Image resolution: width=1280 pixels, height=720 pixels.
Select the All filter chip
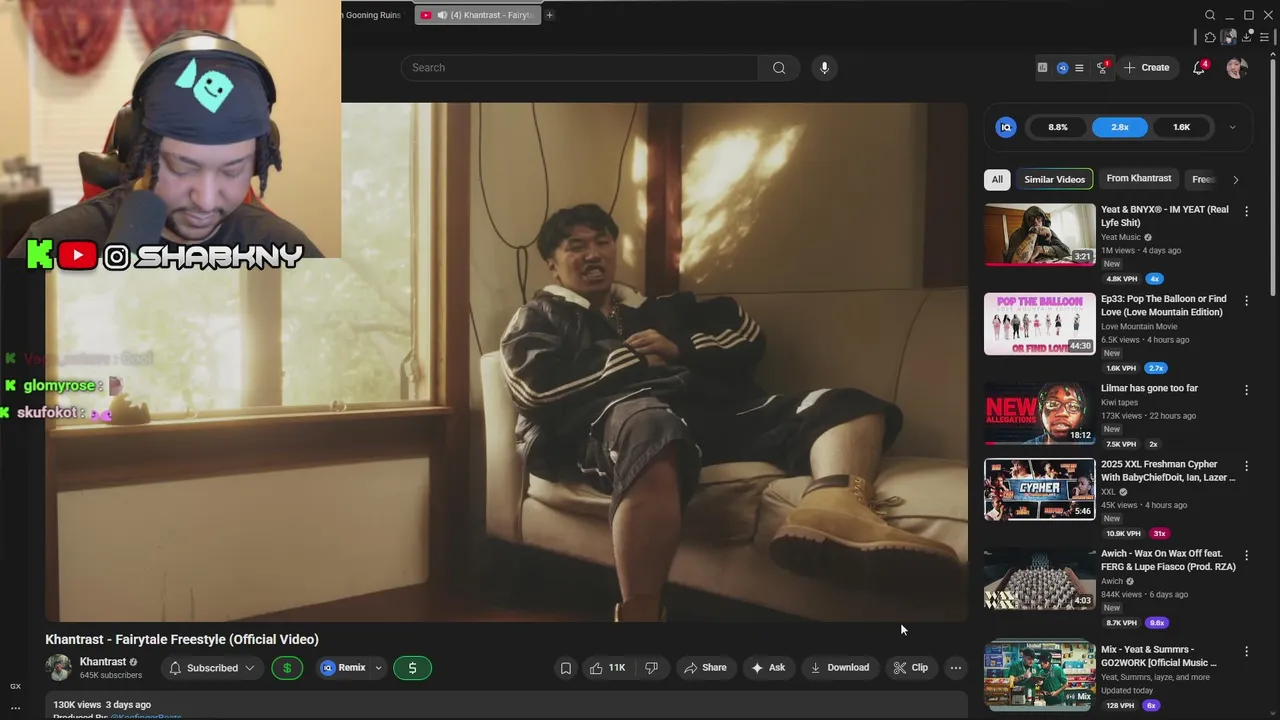coord(997,180)
